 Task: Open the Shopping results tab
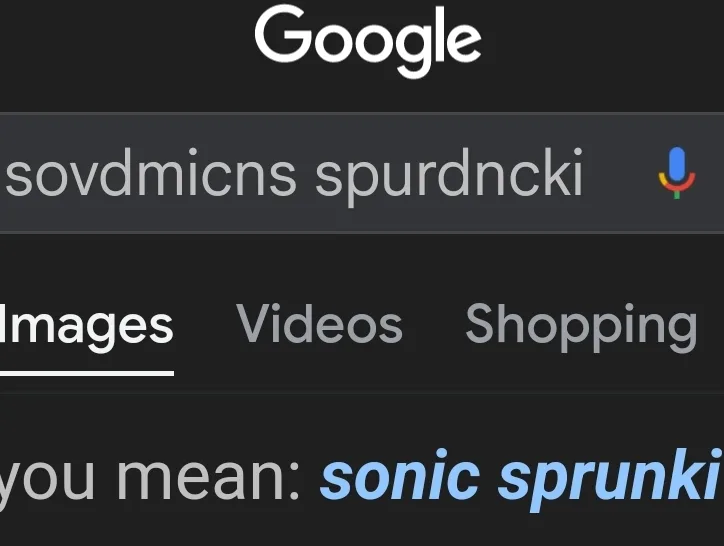581,328
